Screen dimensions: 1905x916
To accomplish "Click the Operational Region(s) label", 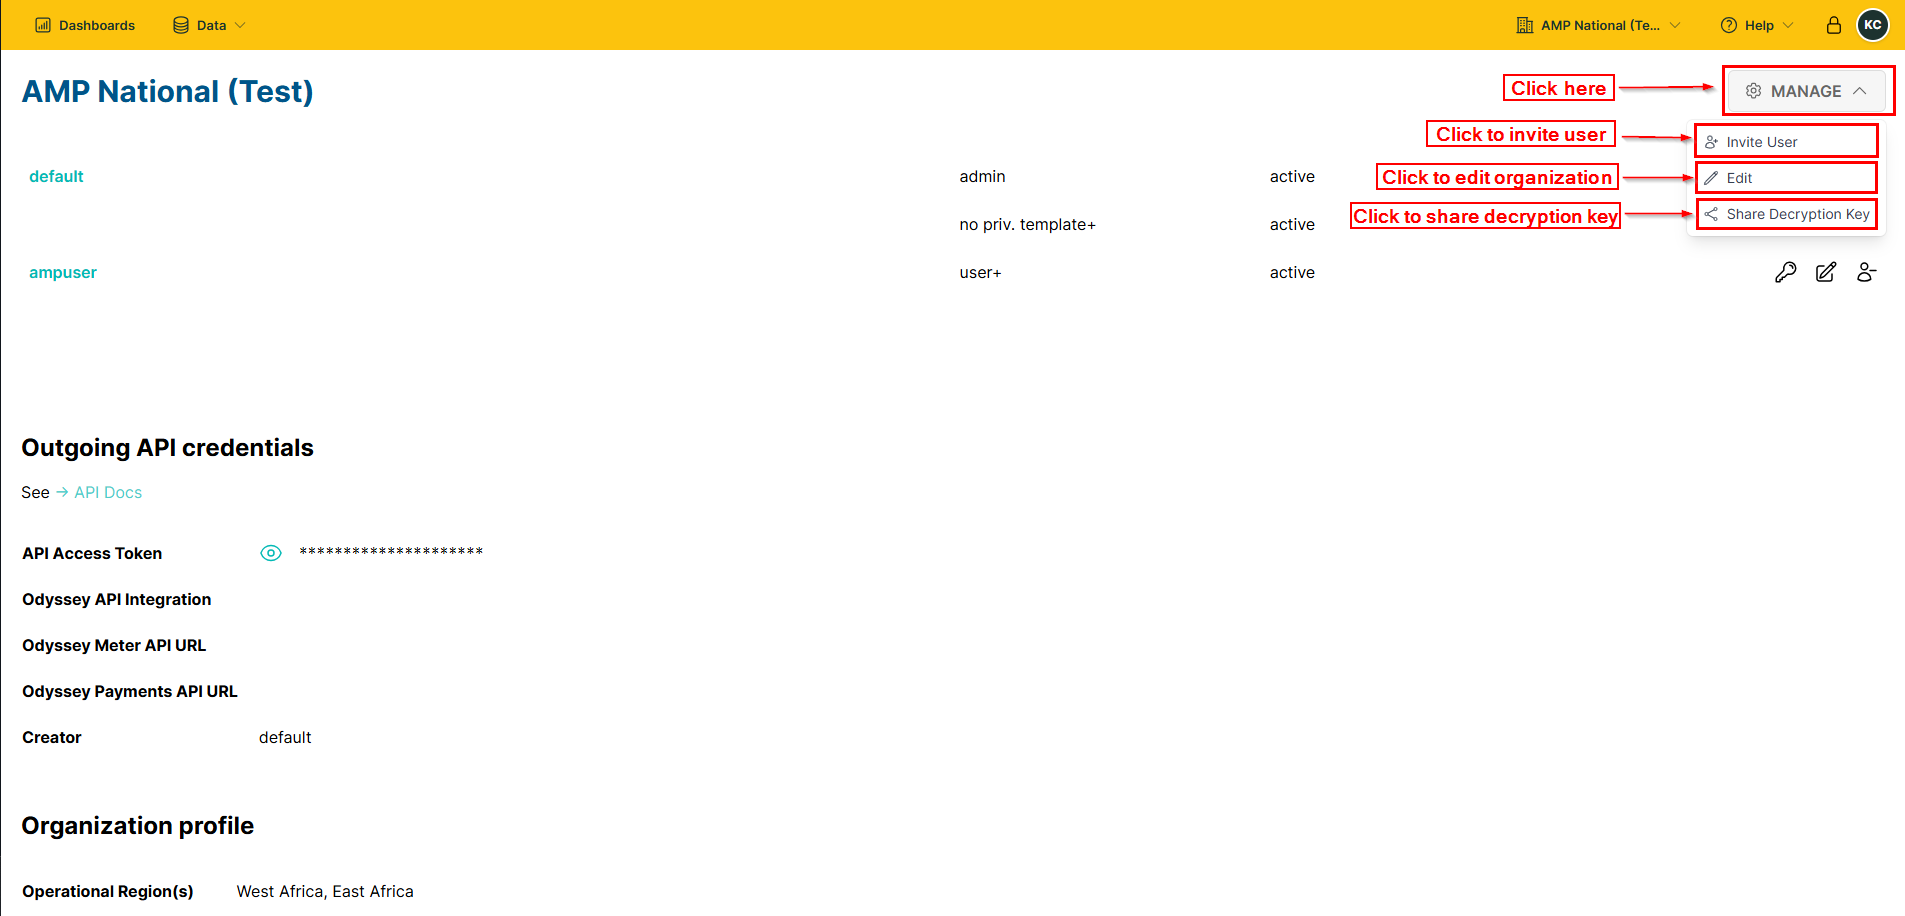I will 108,891.
